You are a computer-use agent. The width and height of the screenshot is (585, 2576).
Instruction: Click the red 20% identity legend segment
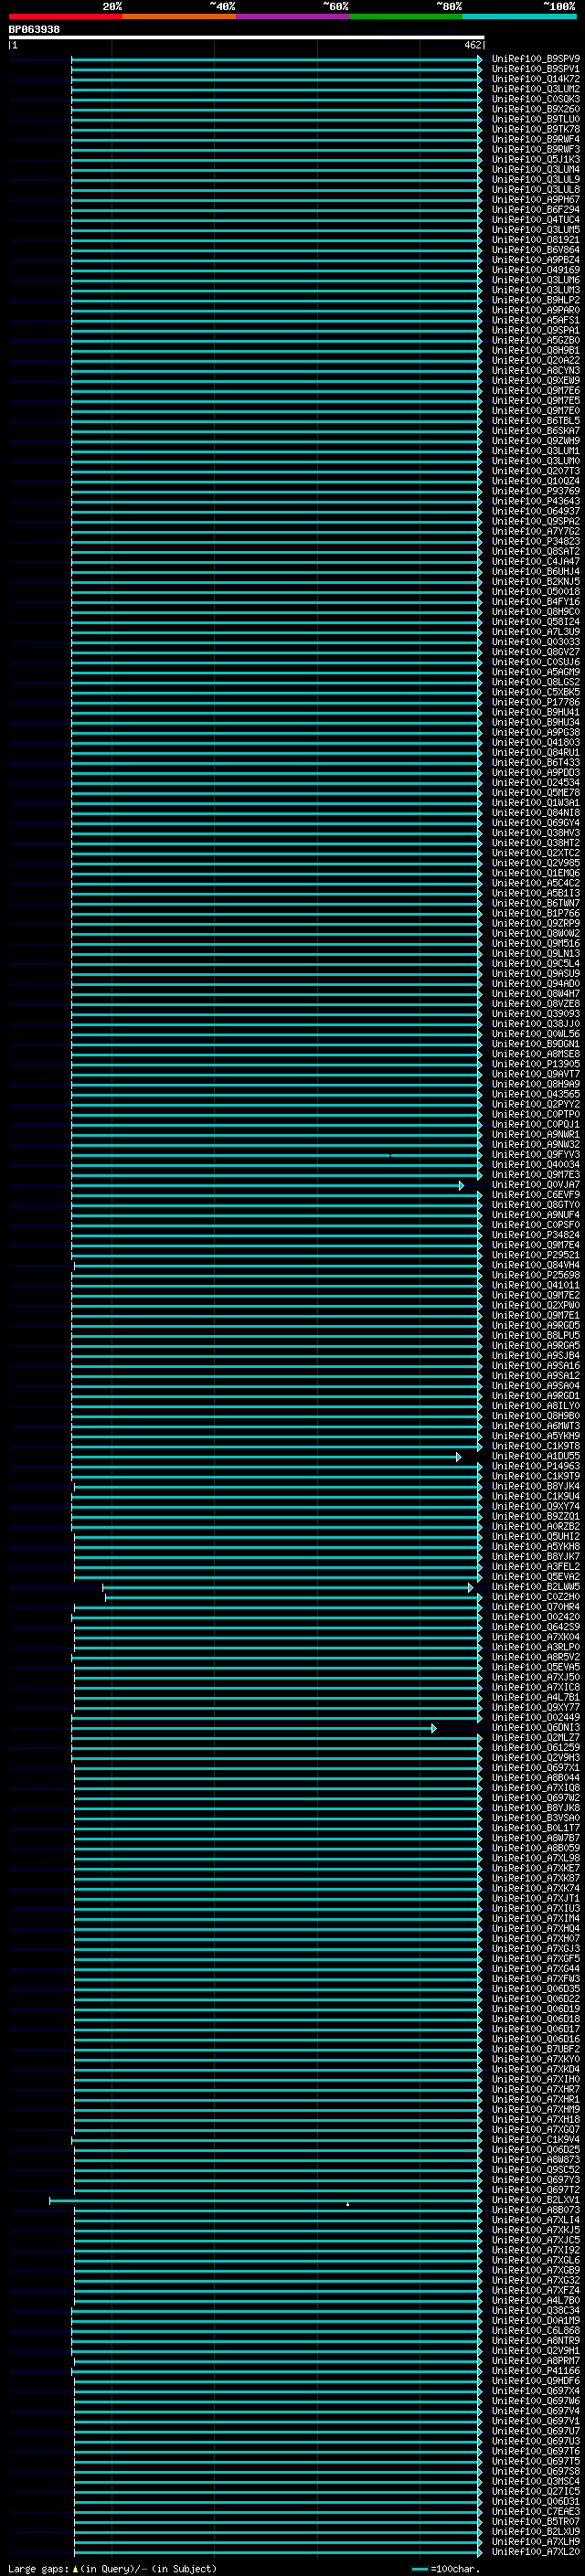pyautogui.click(x=65, y=16)
